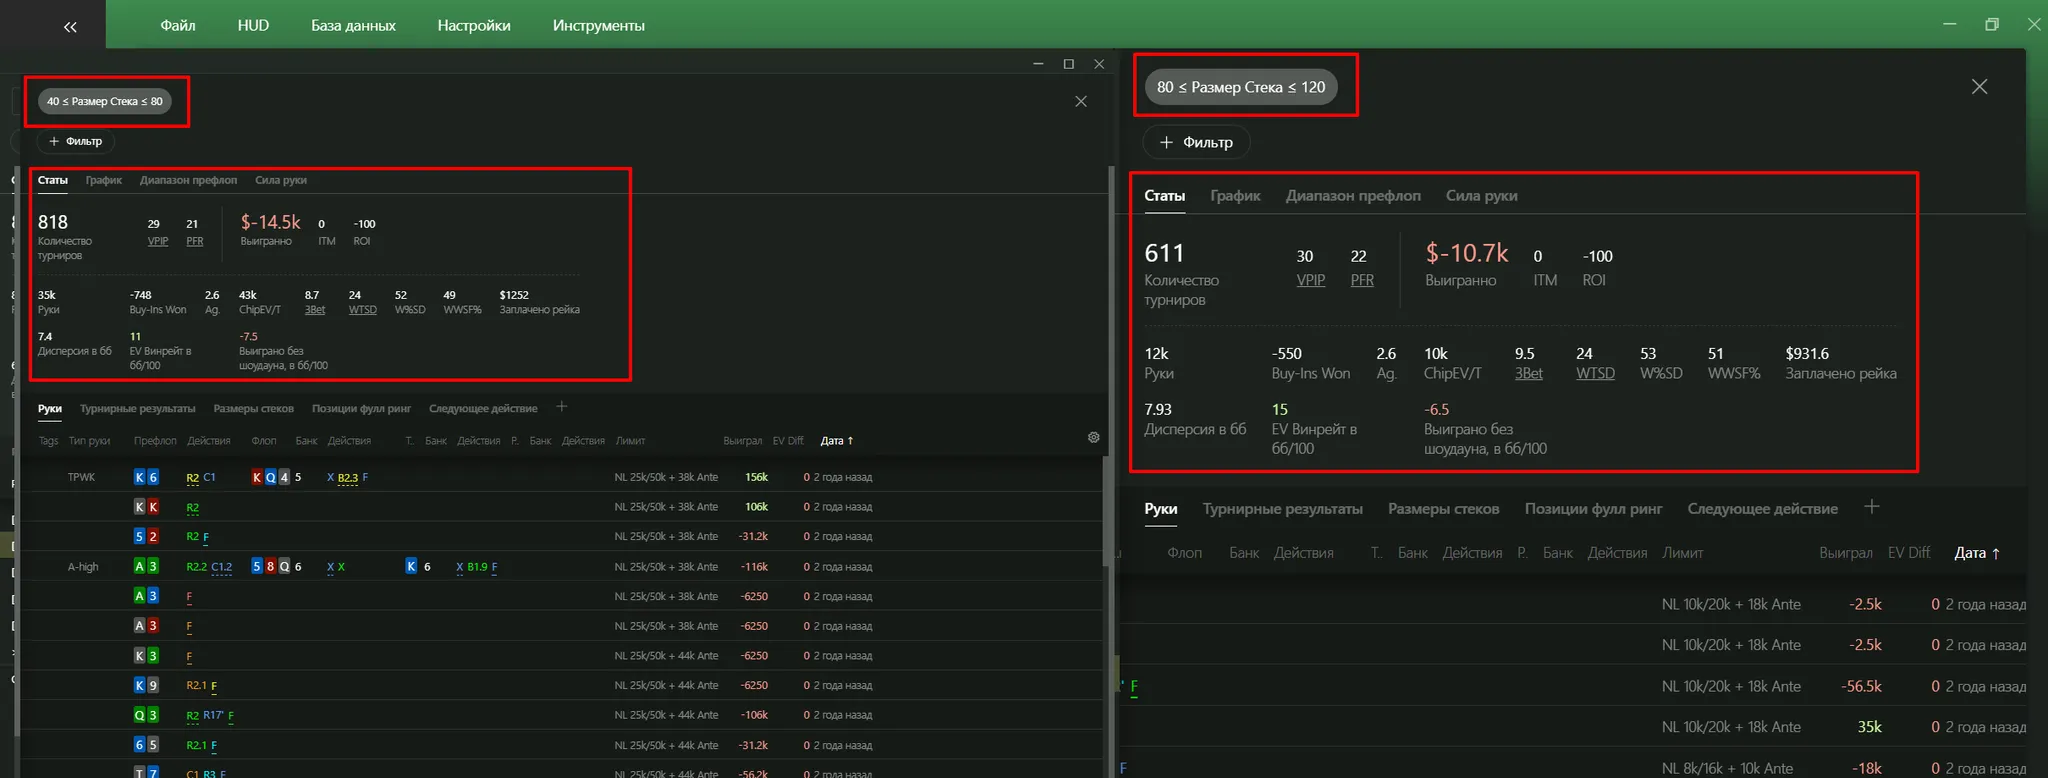Open table settings gear in left panel
Screen dimensions: 2048x778
coord(1093,438)
